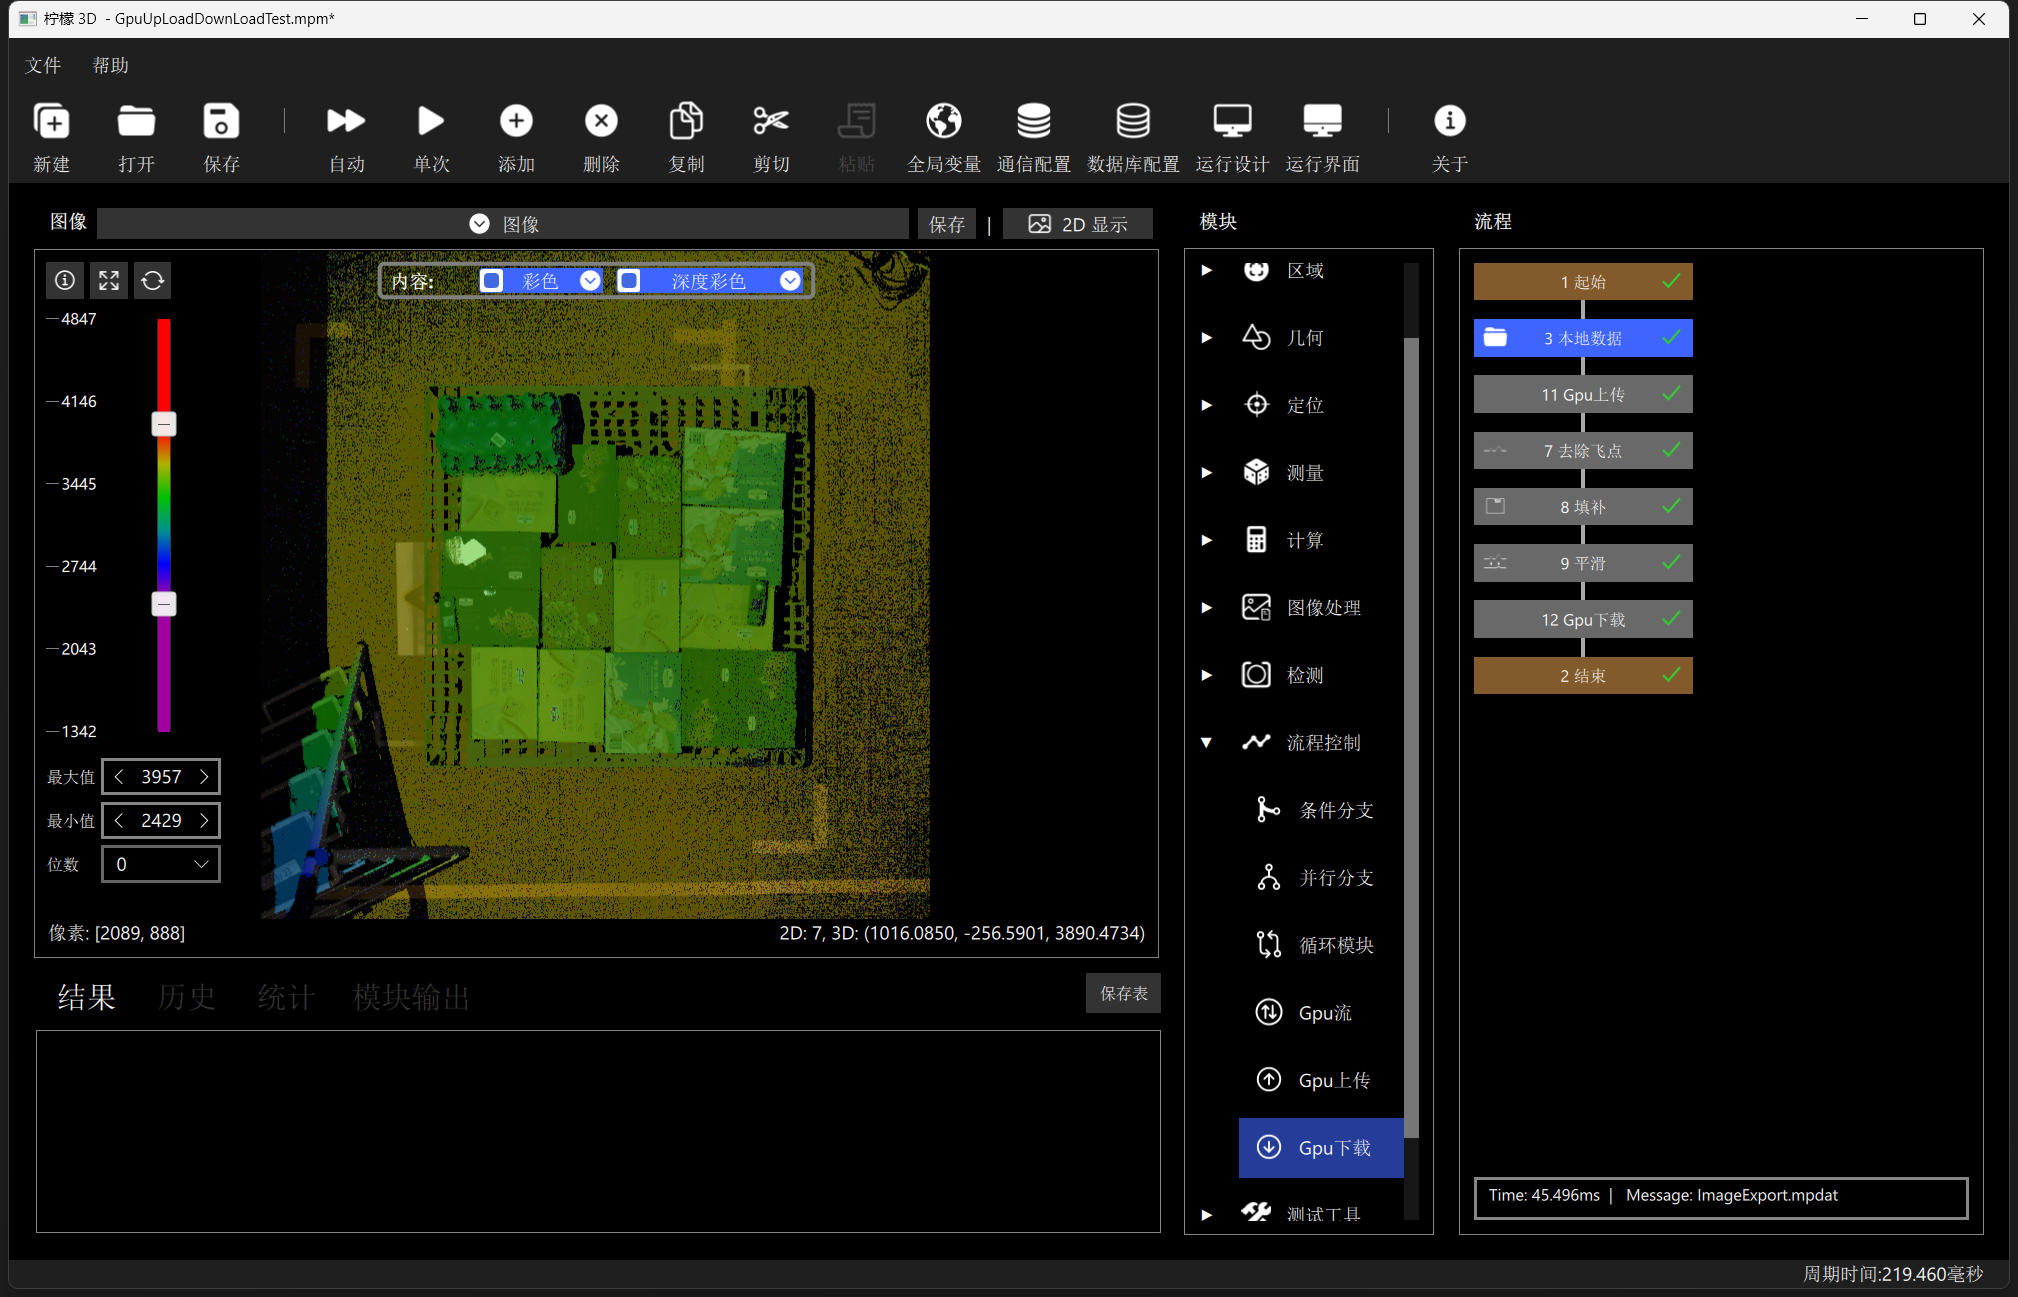The height and width of the screenshot is (1297, 2018).
Task: Expand the 定位 module category
Action: [x=1207, y=405]
